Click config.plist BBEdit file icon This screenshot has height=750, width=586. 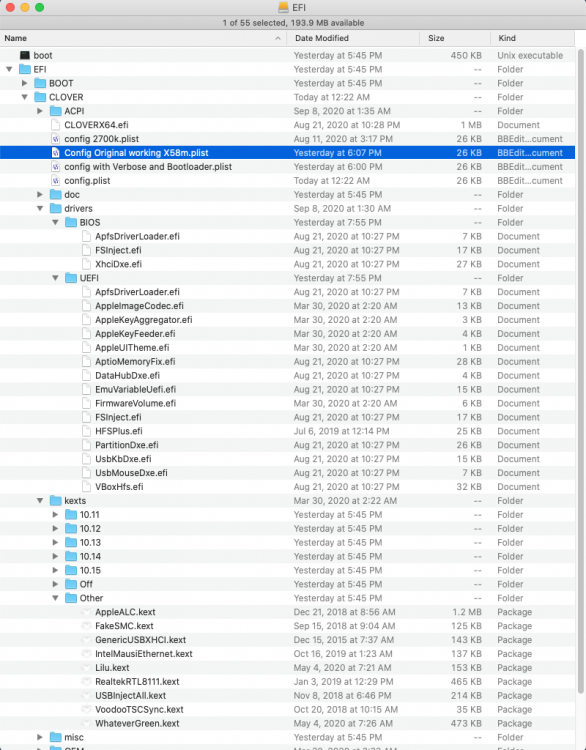coord(55,181)
